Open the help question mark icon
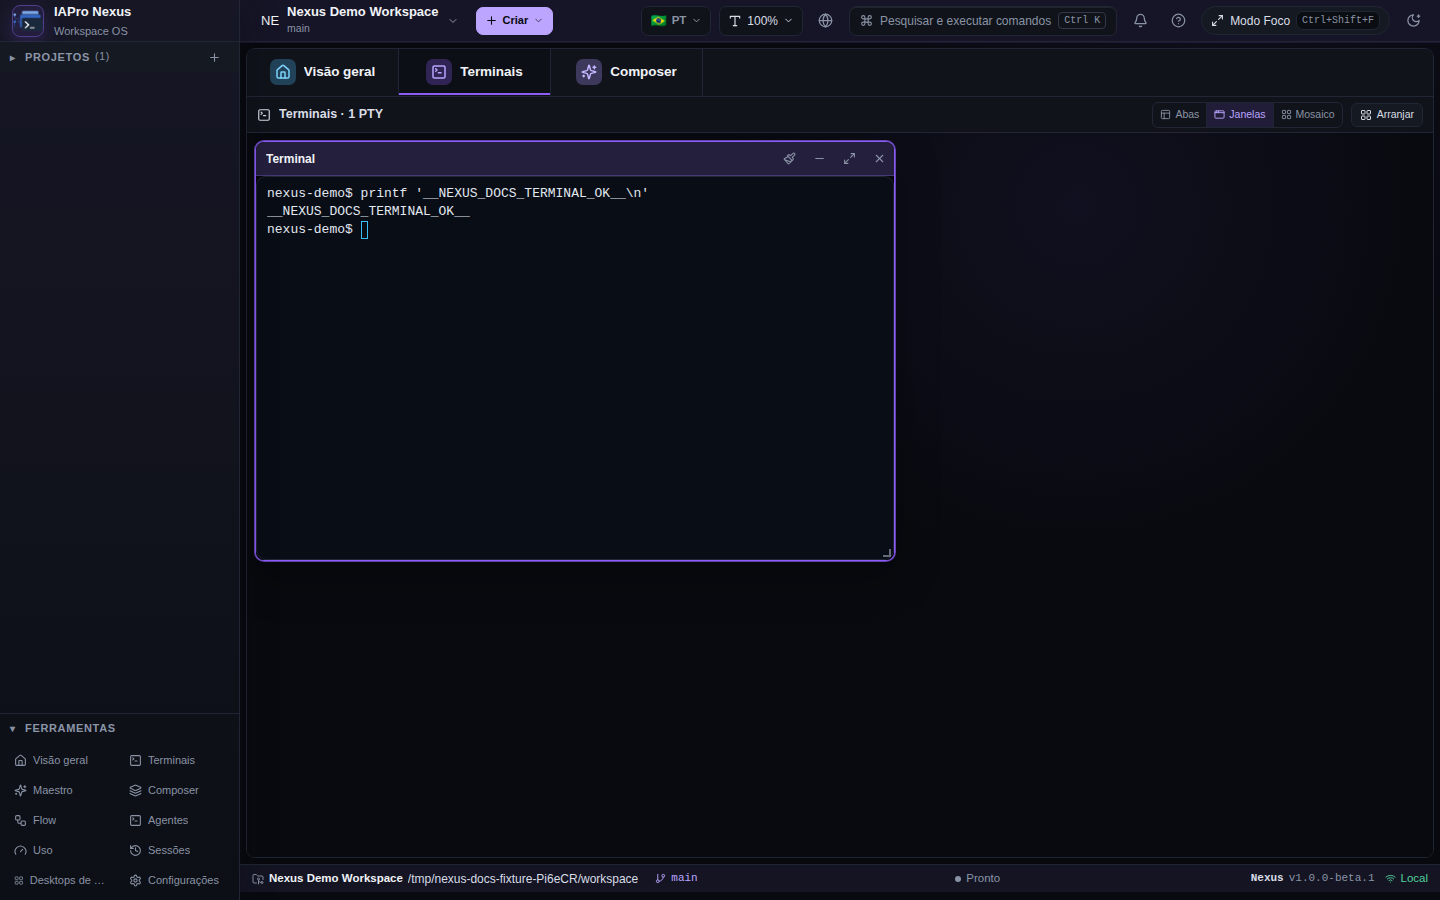 click(1178, 21)
